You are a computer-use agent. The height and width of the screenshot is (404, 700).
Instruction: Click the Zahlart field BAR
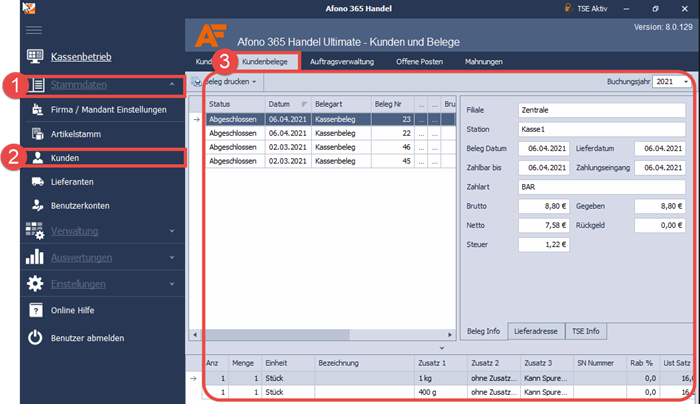click(601, 187)
